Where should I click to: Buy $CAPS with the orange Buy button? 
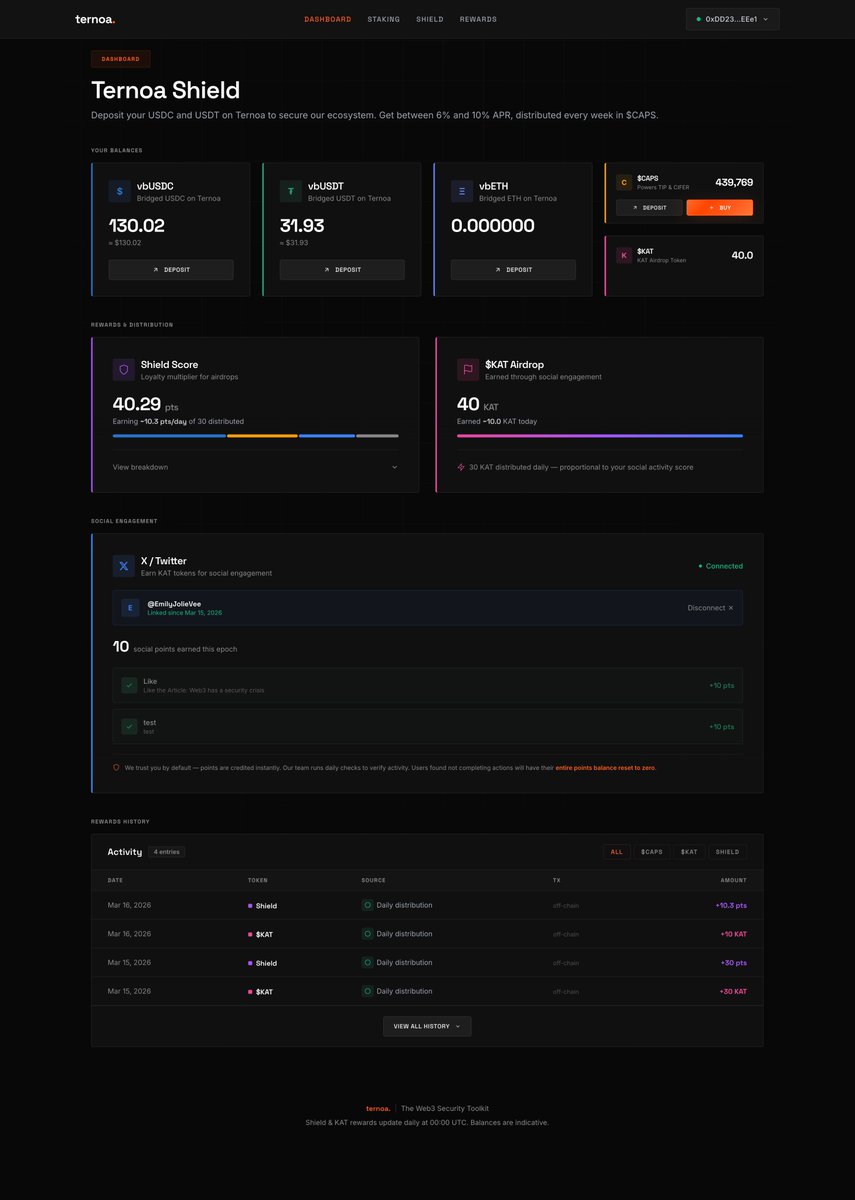click(720, 208)
